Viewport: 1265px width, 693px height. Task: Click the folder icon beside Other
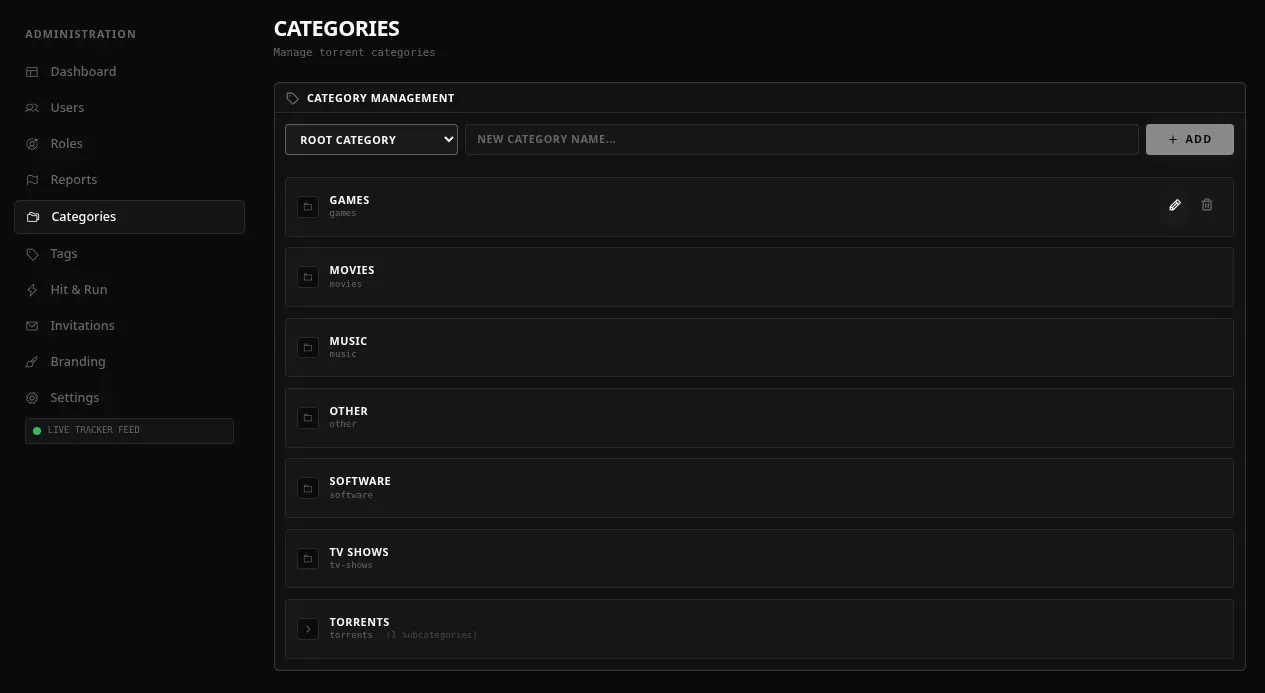coord(308,417)
